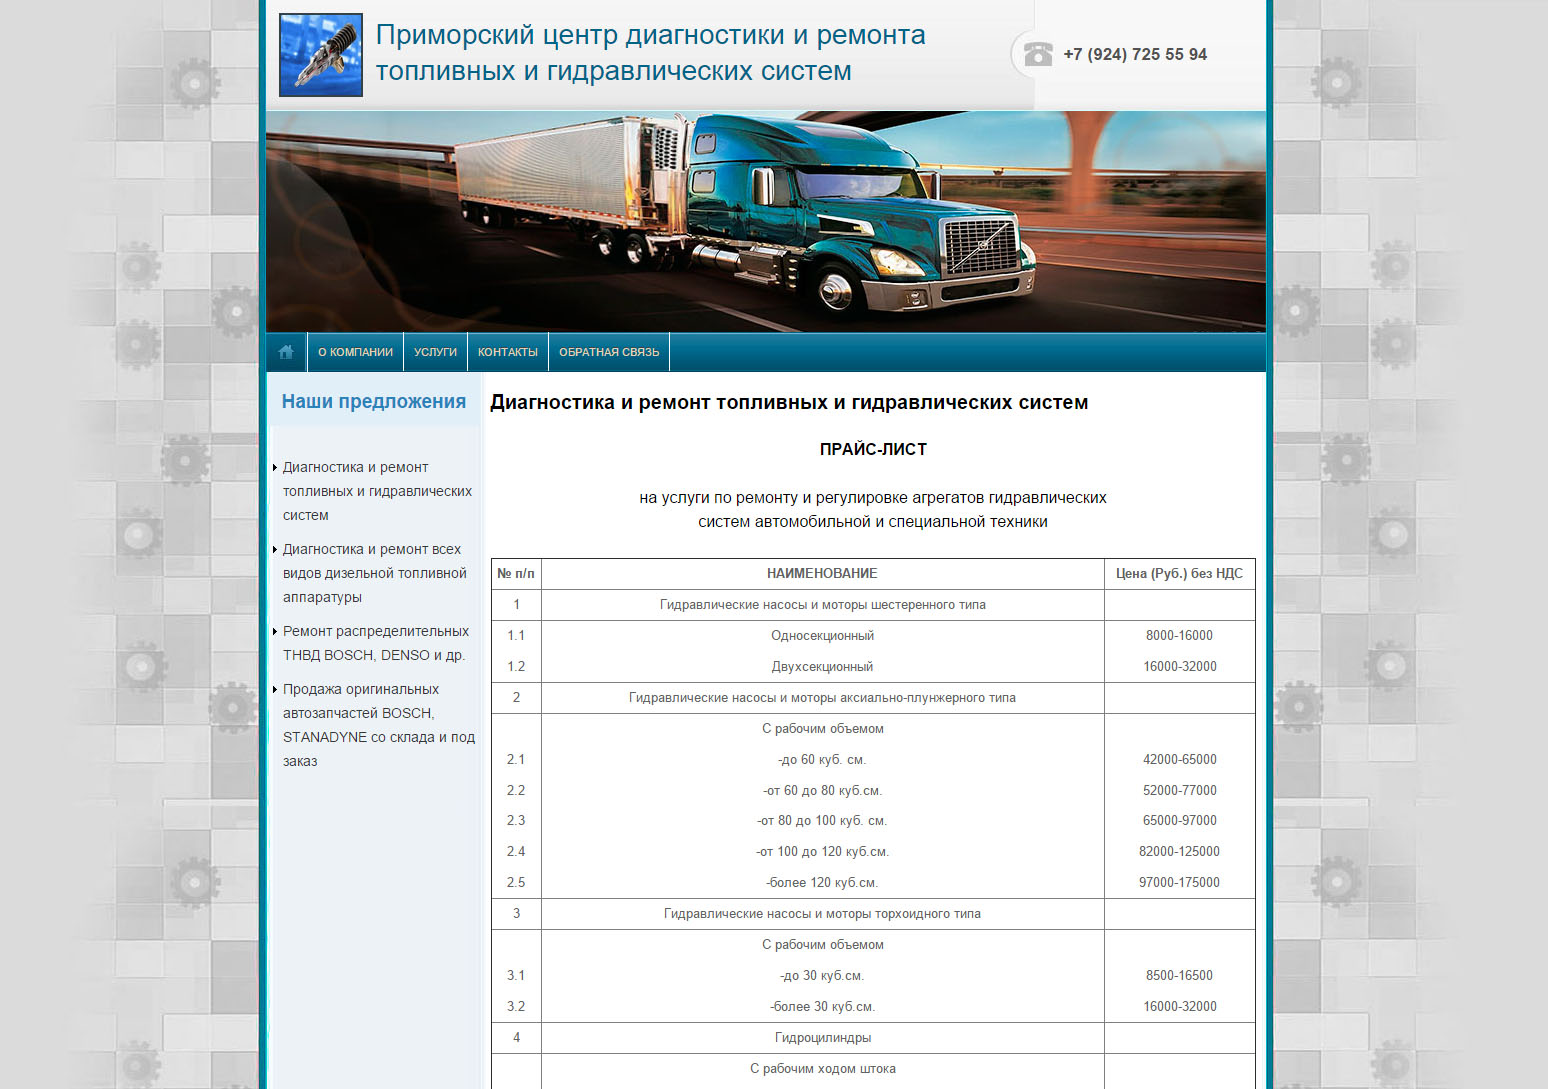Viewport: 1548px width, 1089px height.
Task: Click price 82000-125000
Action: 1179,851
